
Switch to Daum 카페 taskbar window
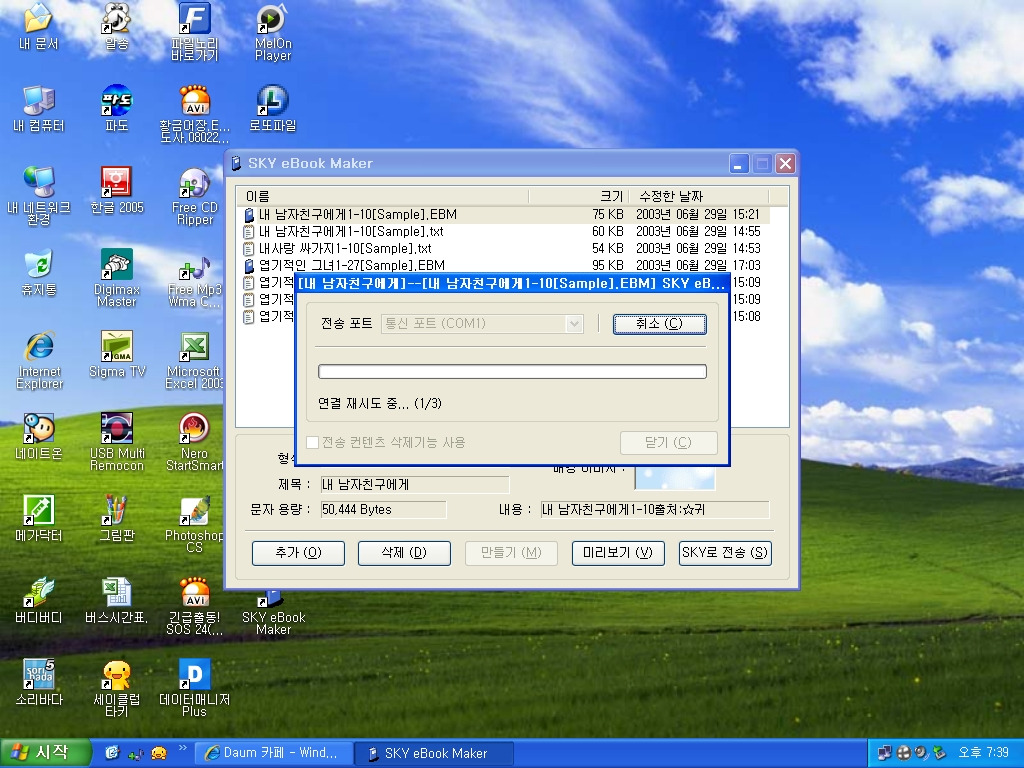[274, 753]
